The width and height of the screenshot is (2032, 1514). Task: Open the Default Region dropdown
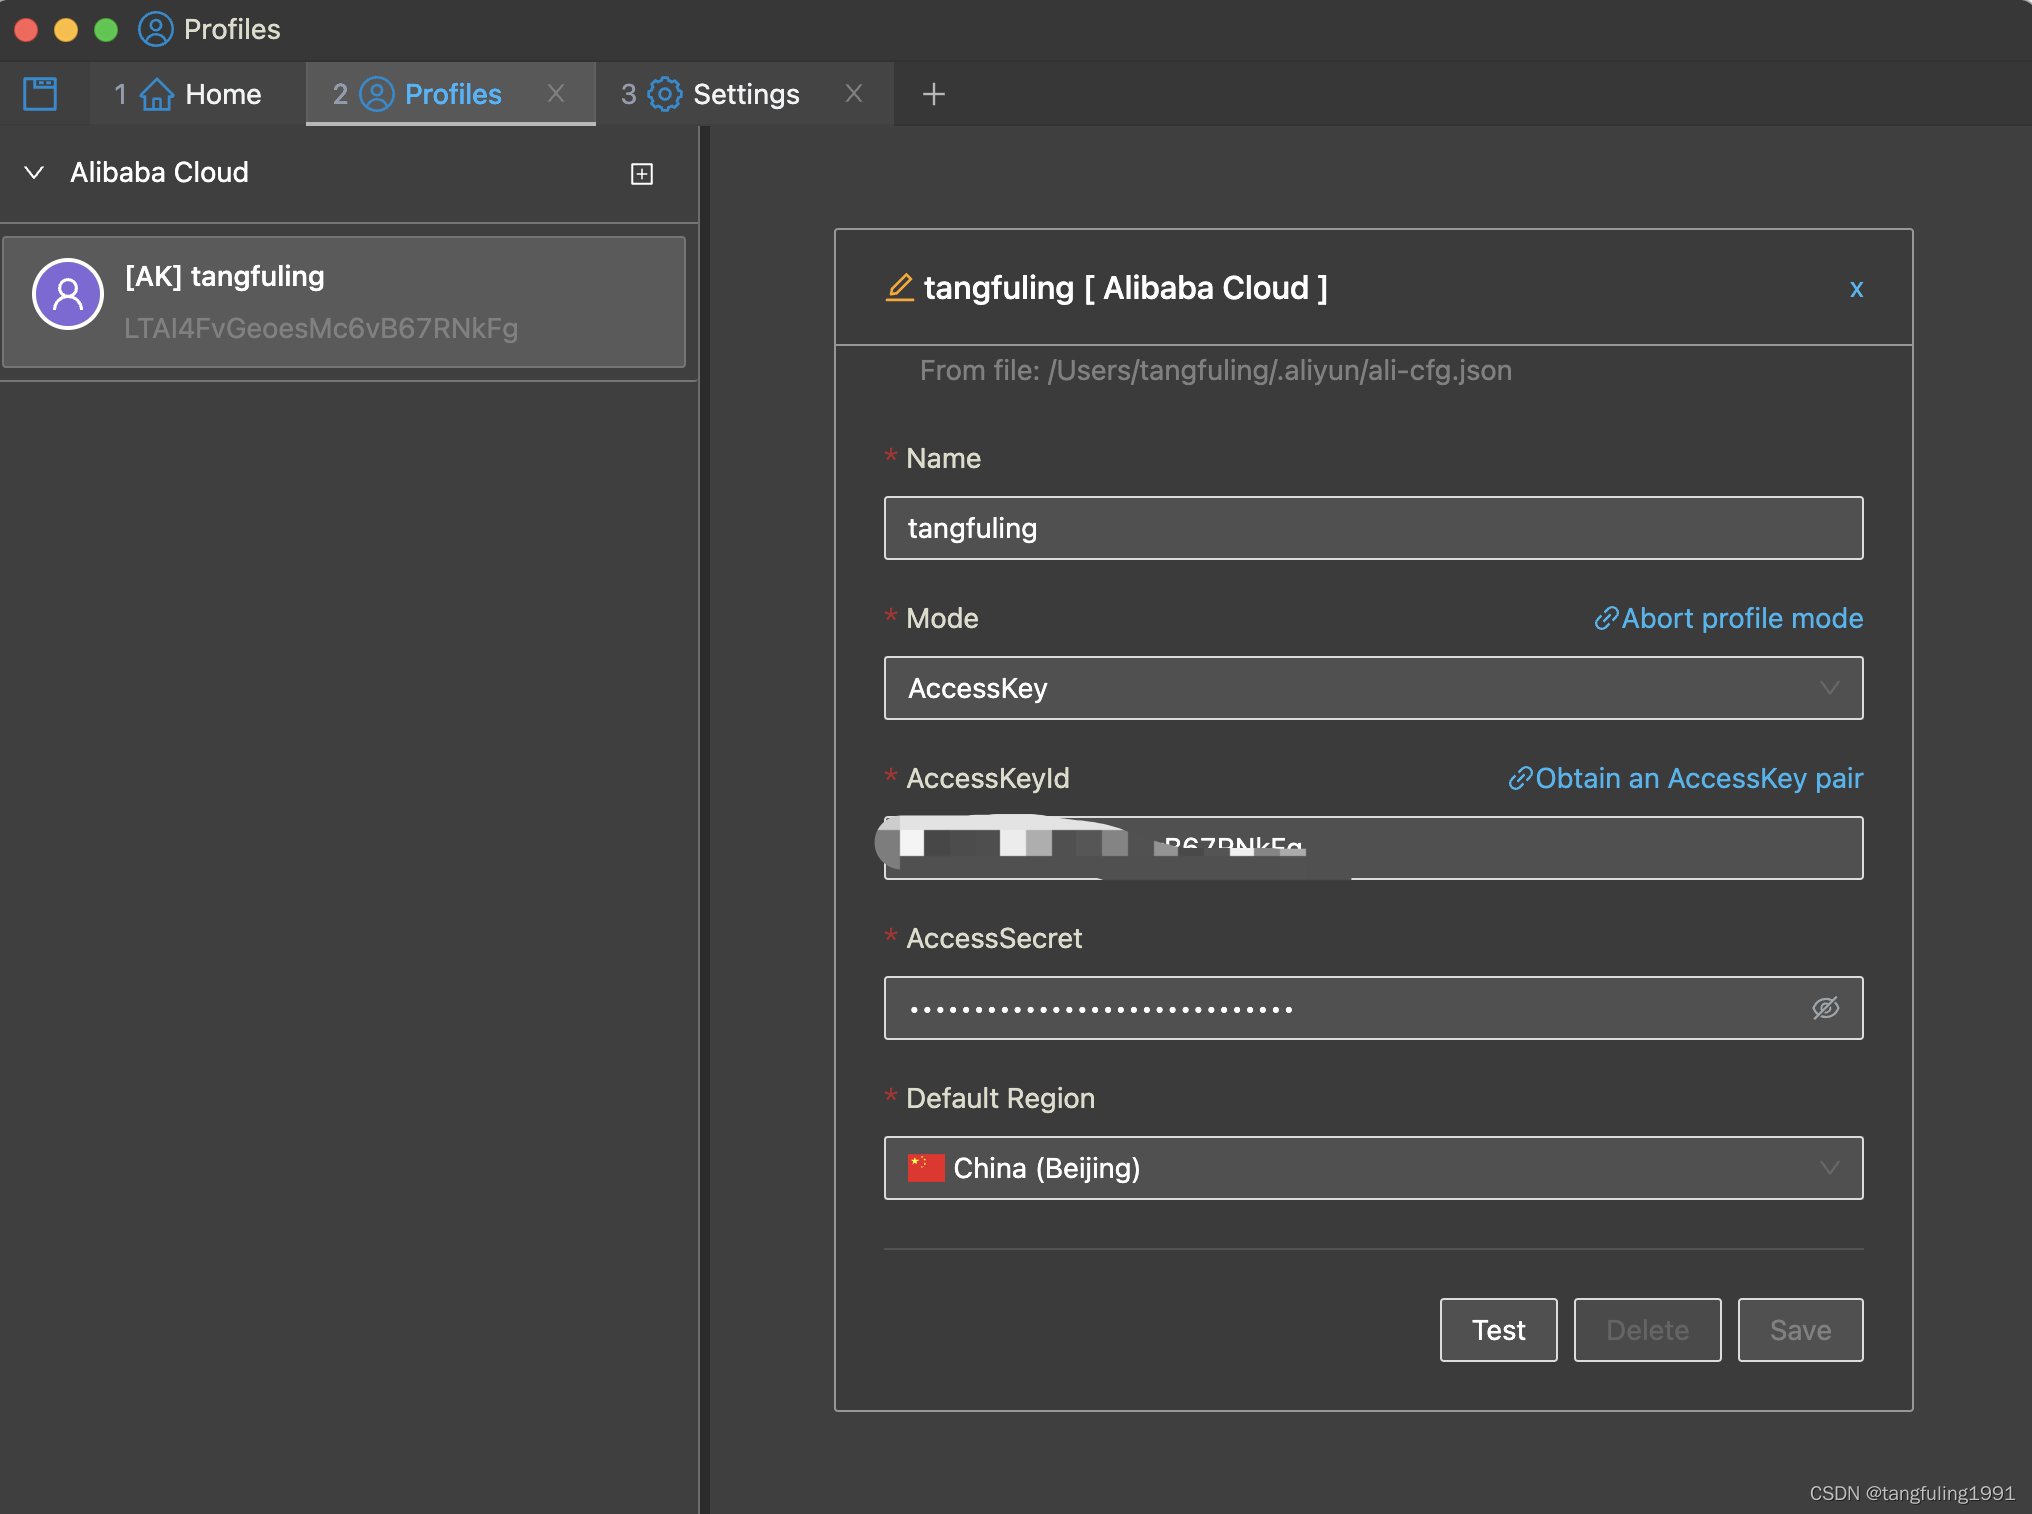(1373, 1168)
